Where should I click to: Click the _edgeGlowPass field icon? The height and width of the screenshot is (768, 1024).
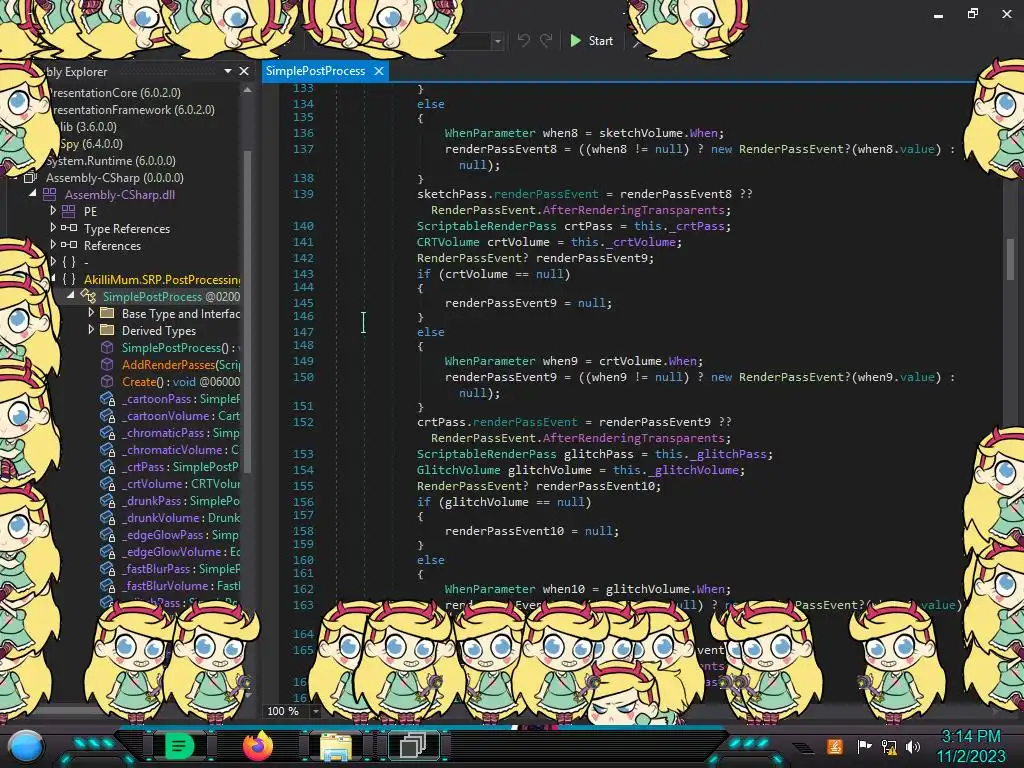click(x=107, y=534)
